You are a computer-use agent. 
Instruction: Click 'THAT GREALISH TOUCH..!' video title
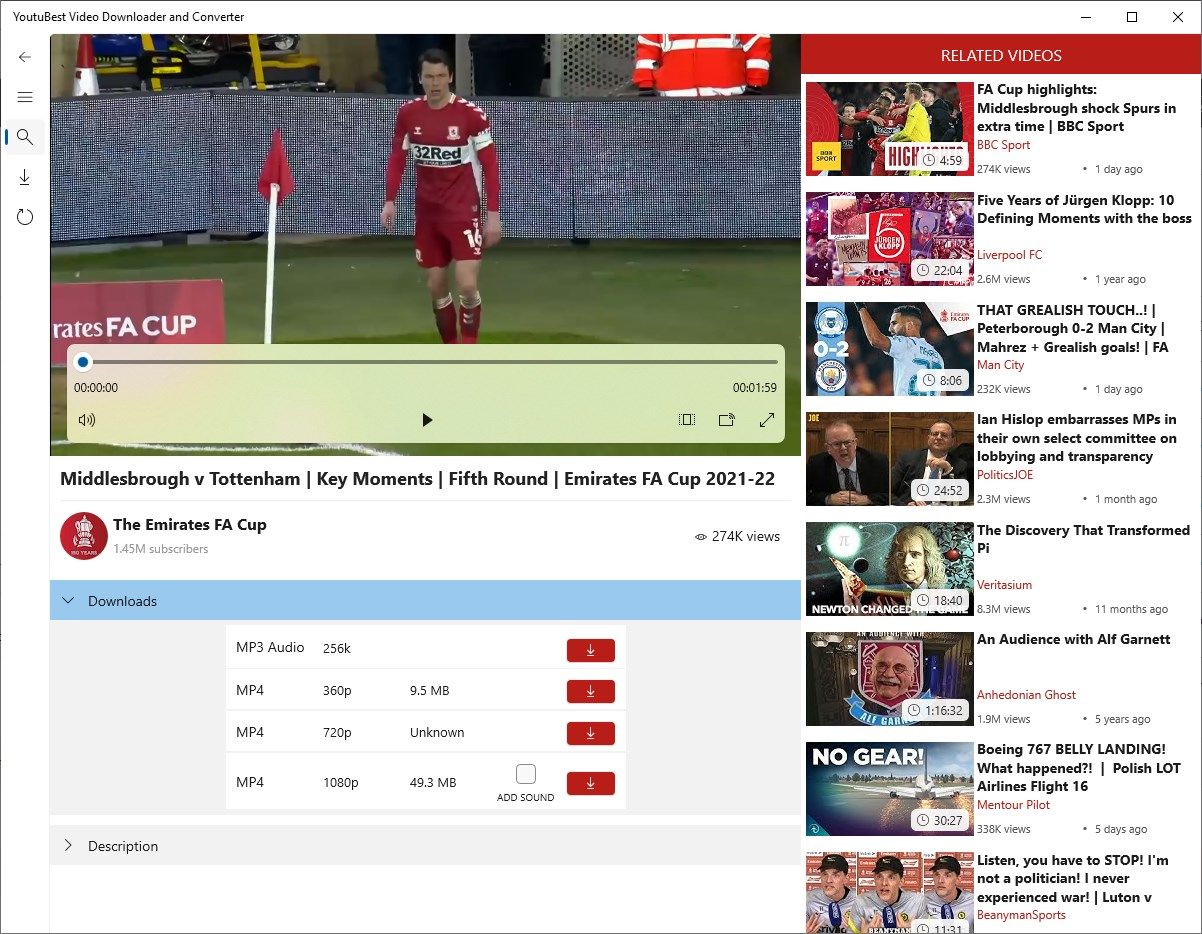pyautogui.click(x=1073, y=329)
